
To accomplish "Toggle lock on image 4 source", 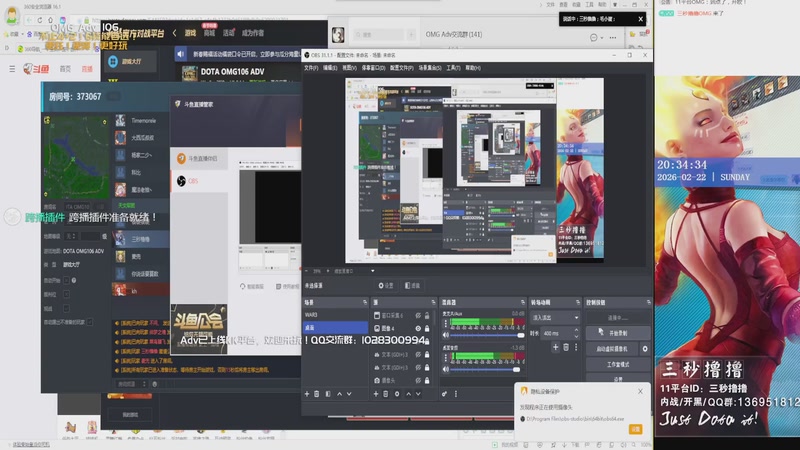I will click(x=427, y=329).
